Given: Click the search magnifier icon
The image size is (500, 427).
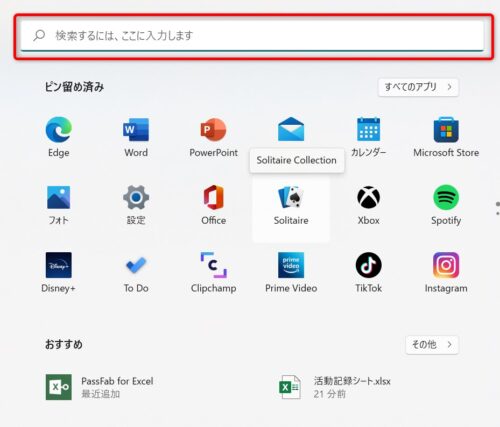Looking at the screenshot, I should (x=39, y=35).
